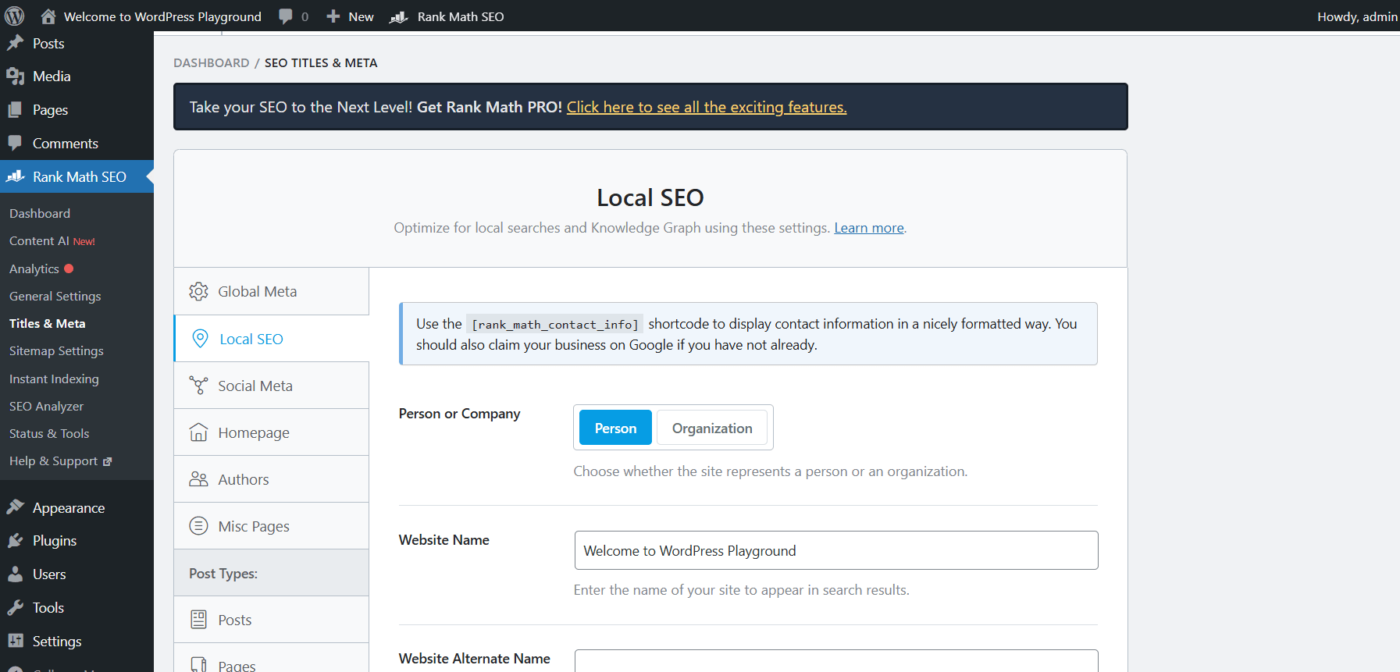
Task: Click the Appearance brush icon
Action: tap(15, 508)
